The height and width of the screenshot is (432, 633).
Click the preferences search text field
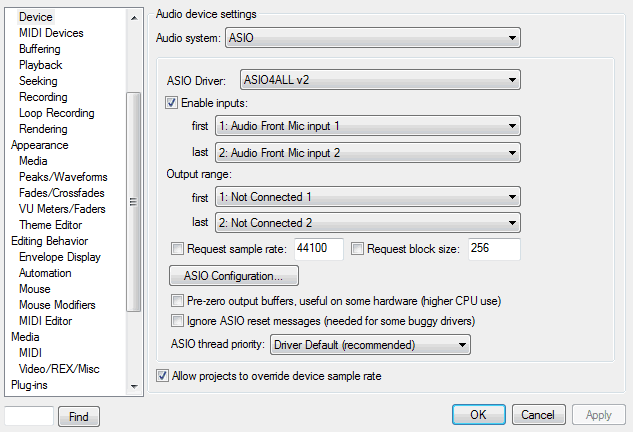[x=29, y=415]
